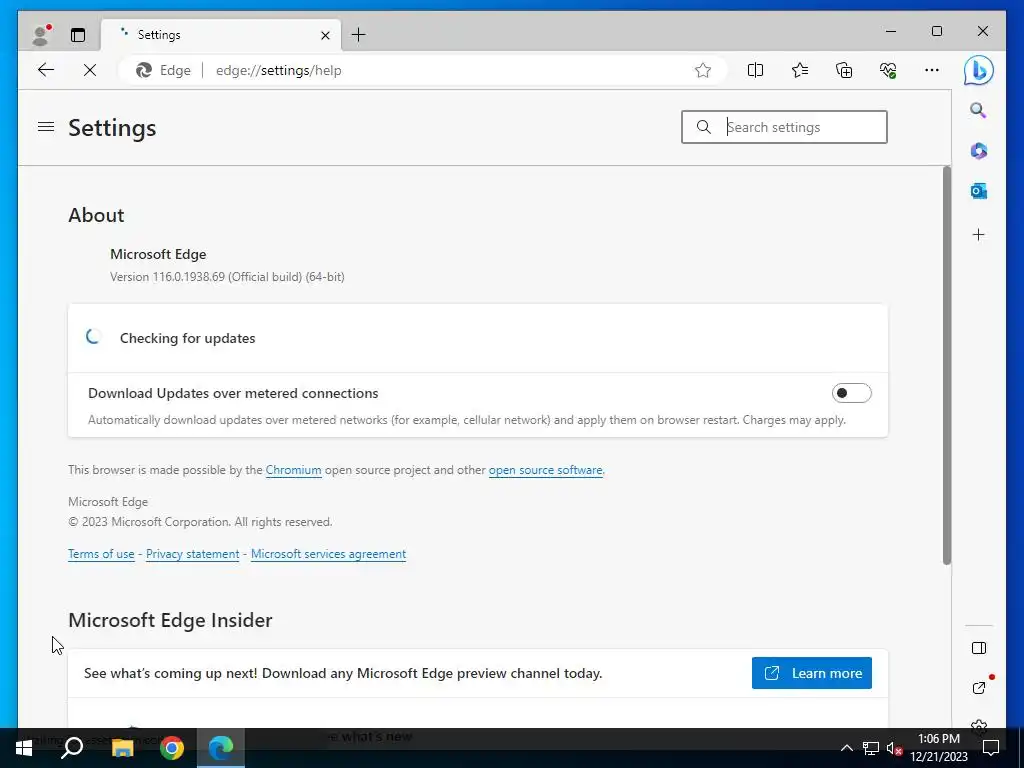Open File Explorer from taskbar
This screenshot has height=768, width=1024.
(122, 748)
